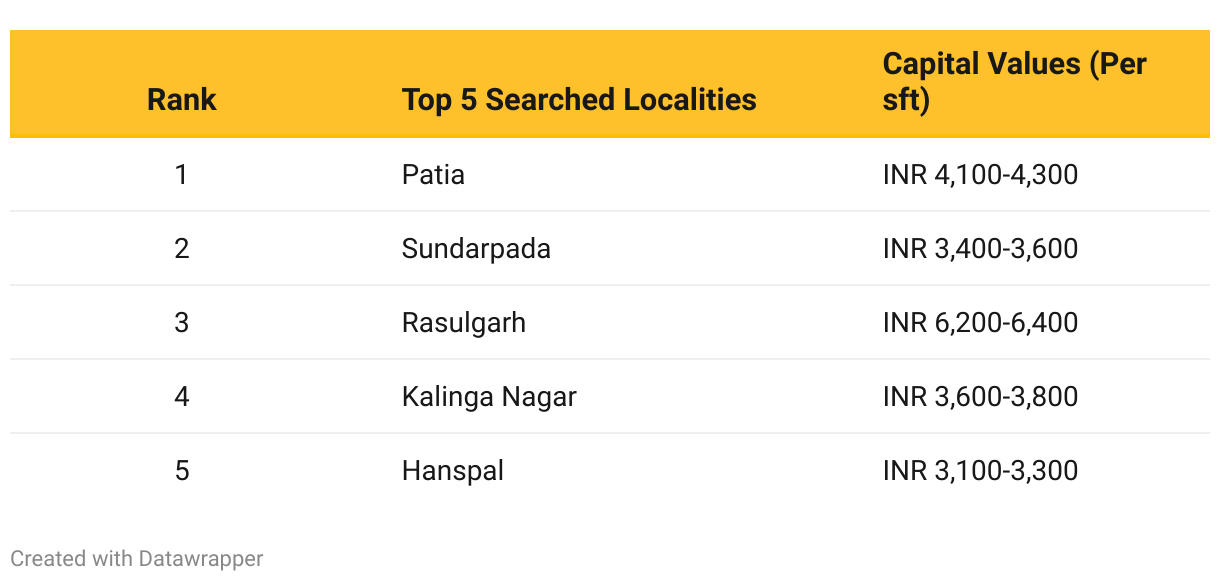Viewport: 1220px width, 582px height.
Task: Click rank number 1 cell
Action: [x=181, y=175]
